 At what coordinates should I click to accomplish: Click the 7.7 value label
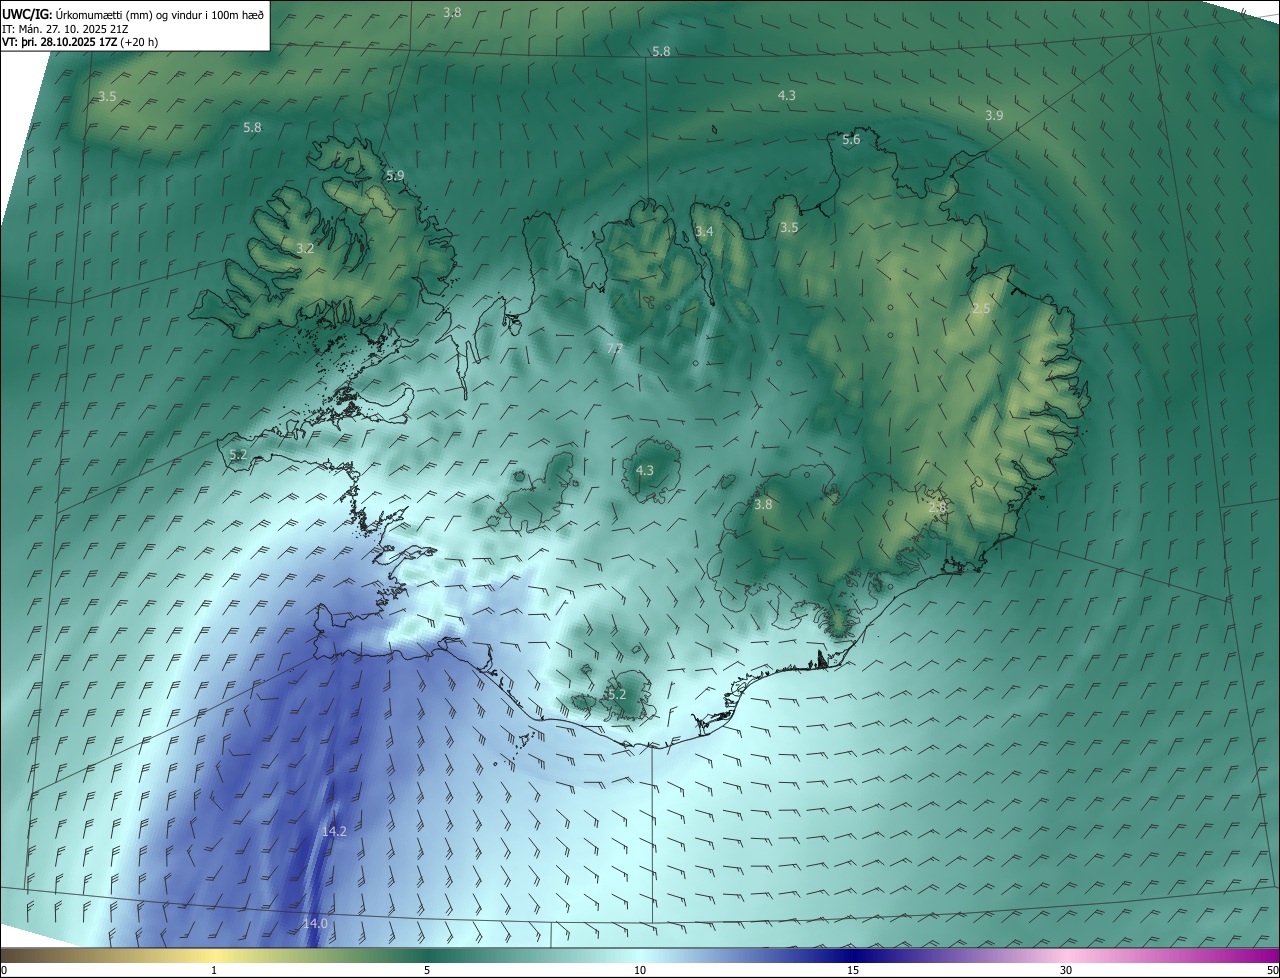coord(615,348)
